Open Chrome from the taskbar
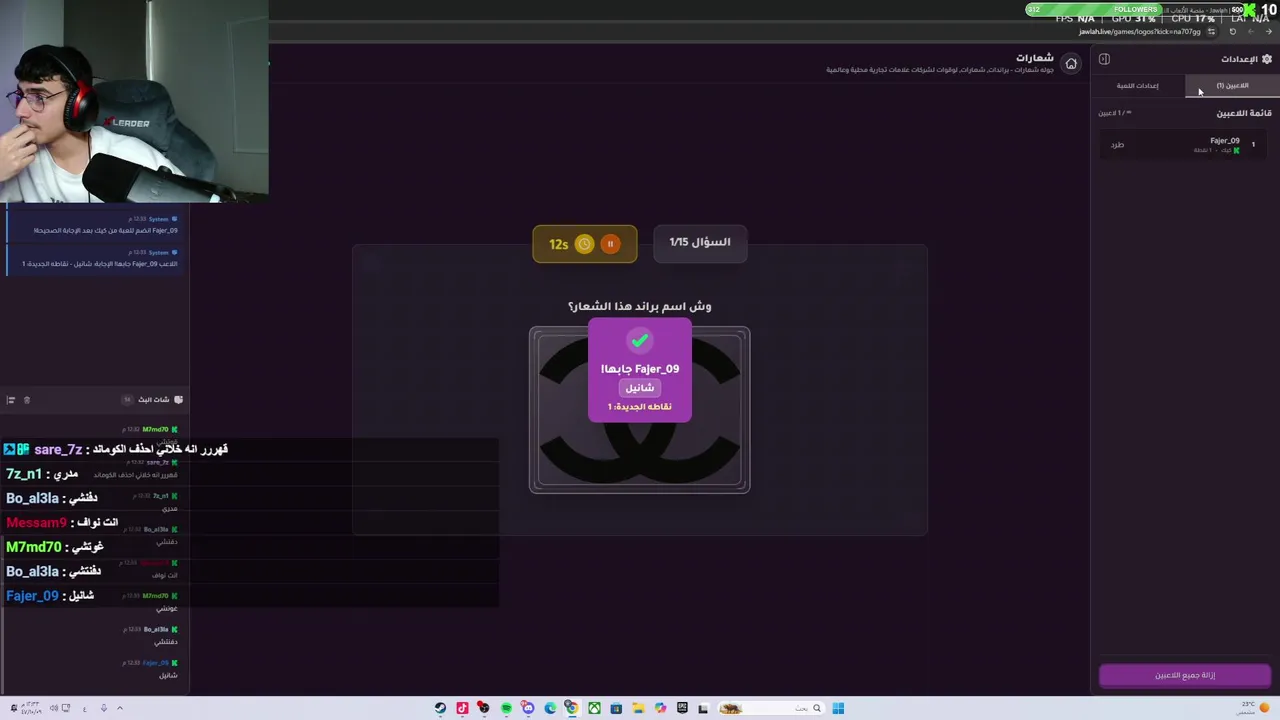 pyautogui.click(x=572, y=708)
